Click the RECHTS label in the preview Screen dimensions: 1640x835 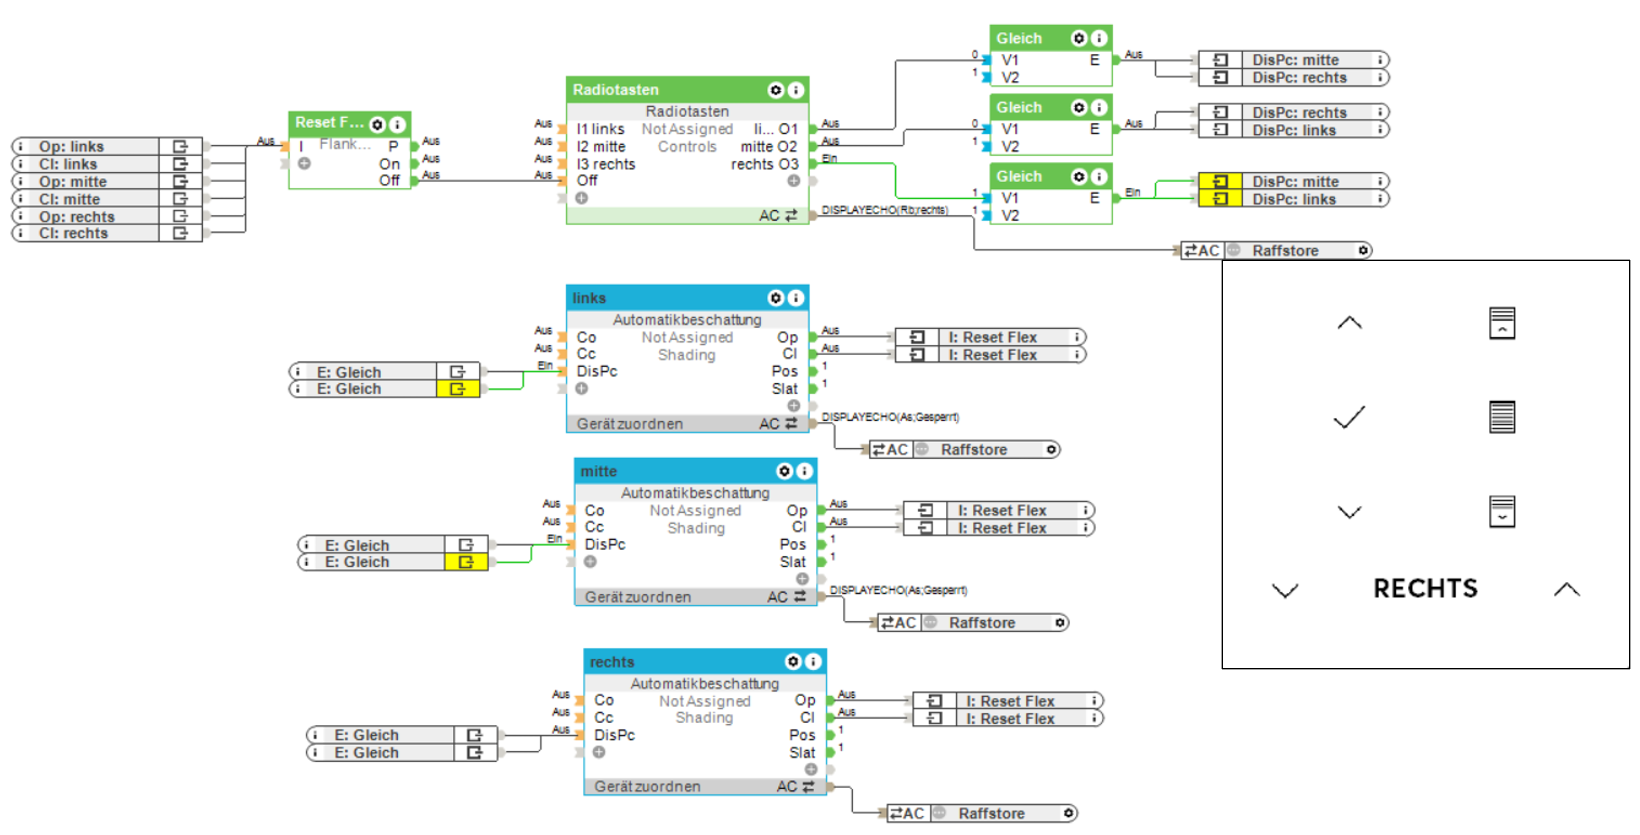(1425, 589)
